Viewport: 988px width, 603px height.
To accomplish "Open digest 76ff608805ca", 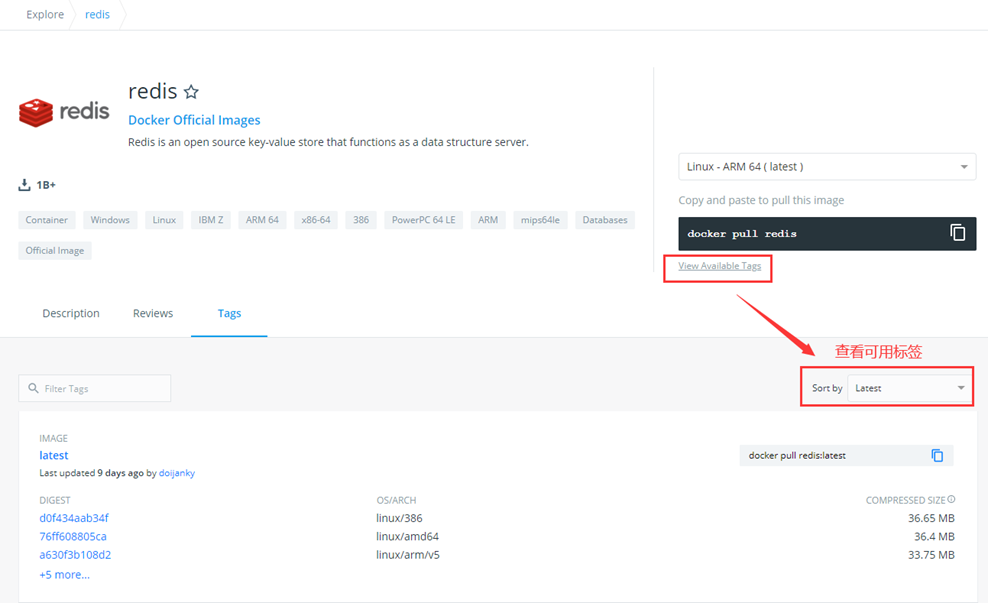I will tap(72, 536).
